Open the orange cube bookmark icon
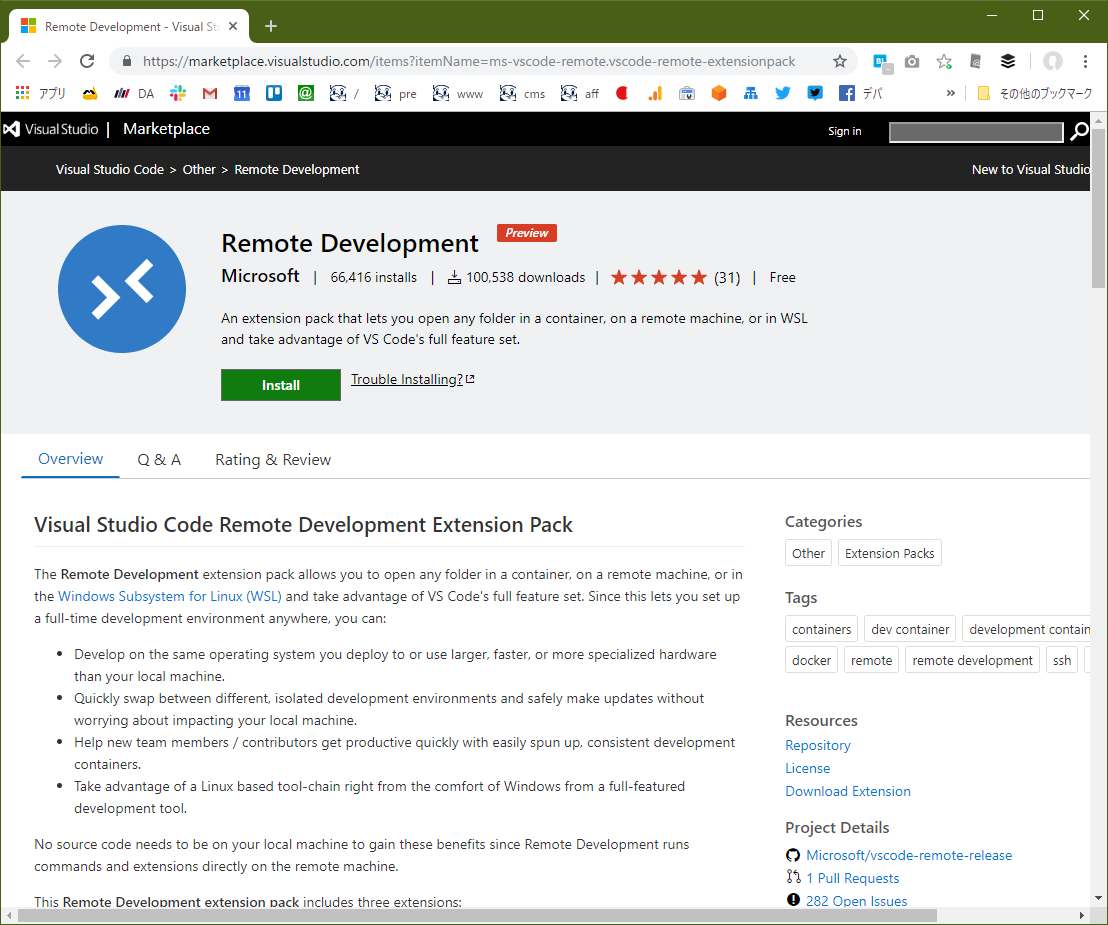Image resolution: width=1108 pixels, height=925 pixels. tap(719, 93)
